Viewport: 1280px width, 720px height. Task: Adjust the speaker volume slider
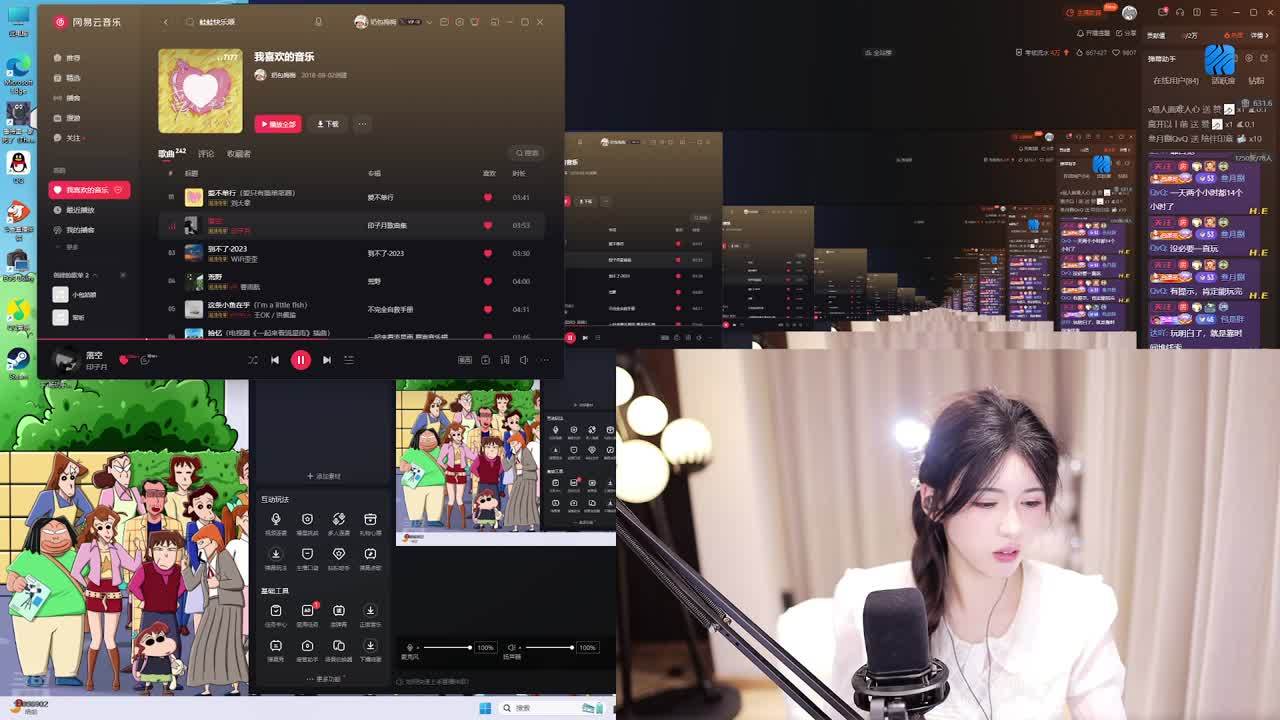[x=548, y=648]
